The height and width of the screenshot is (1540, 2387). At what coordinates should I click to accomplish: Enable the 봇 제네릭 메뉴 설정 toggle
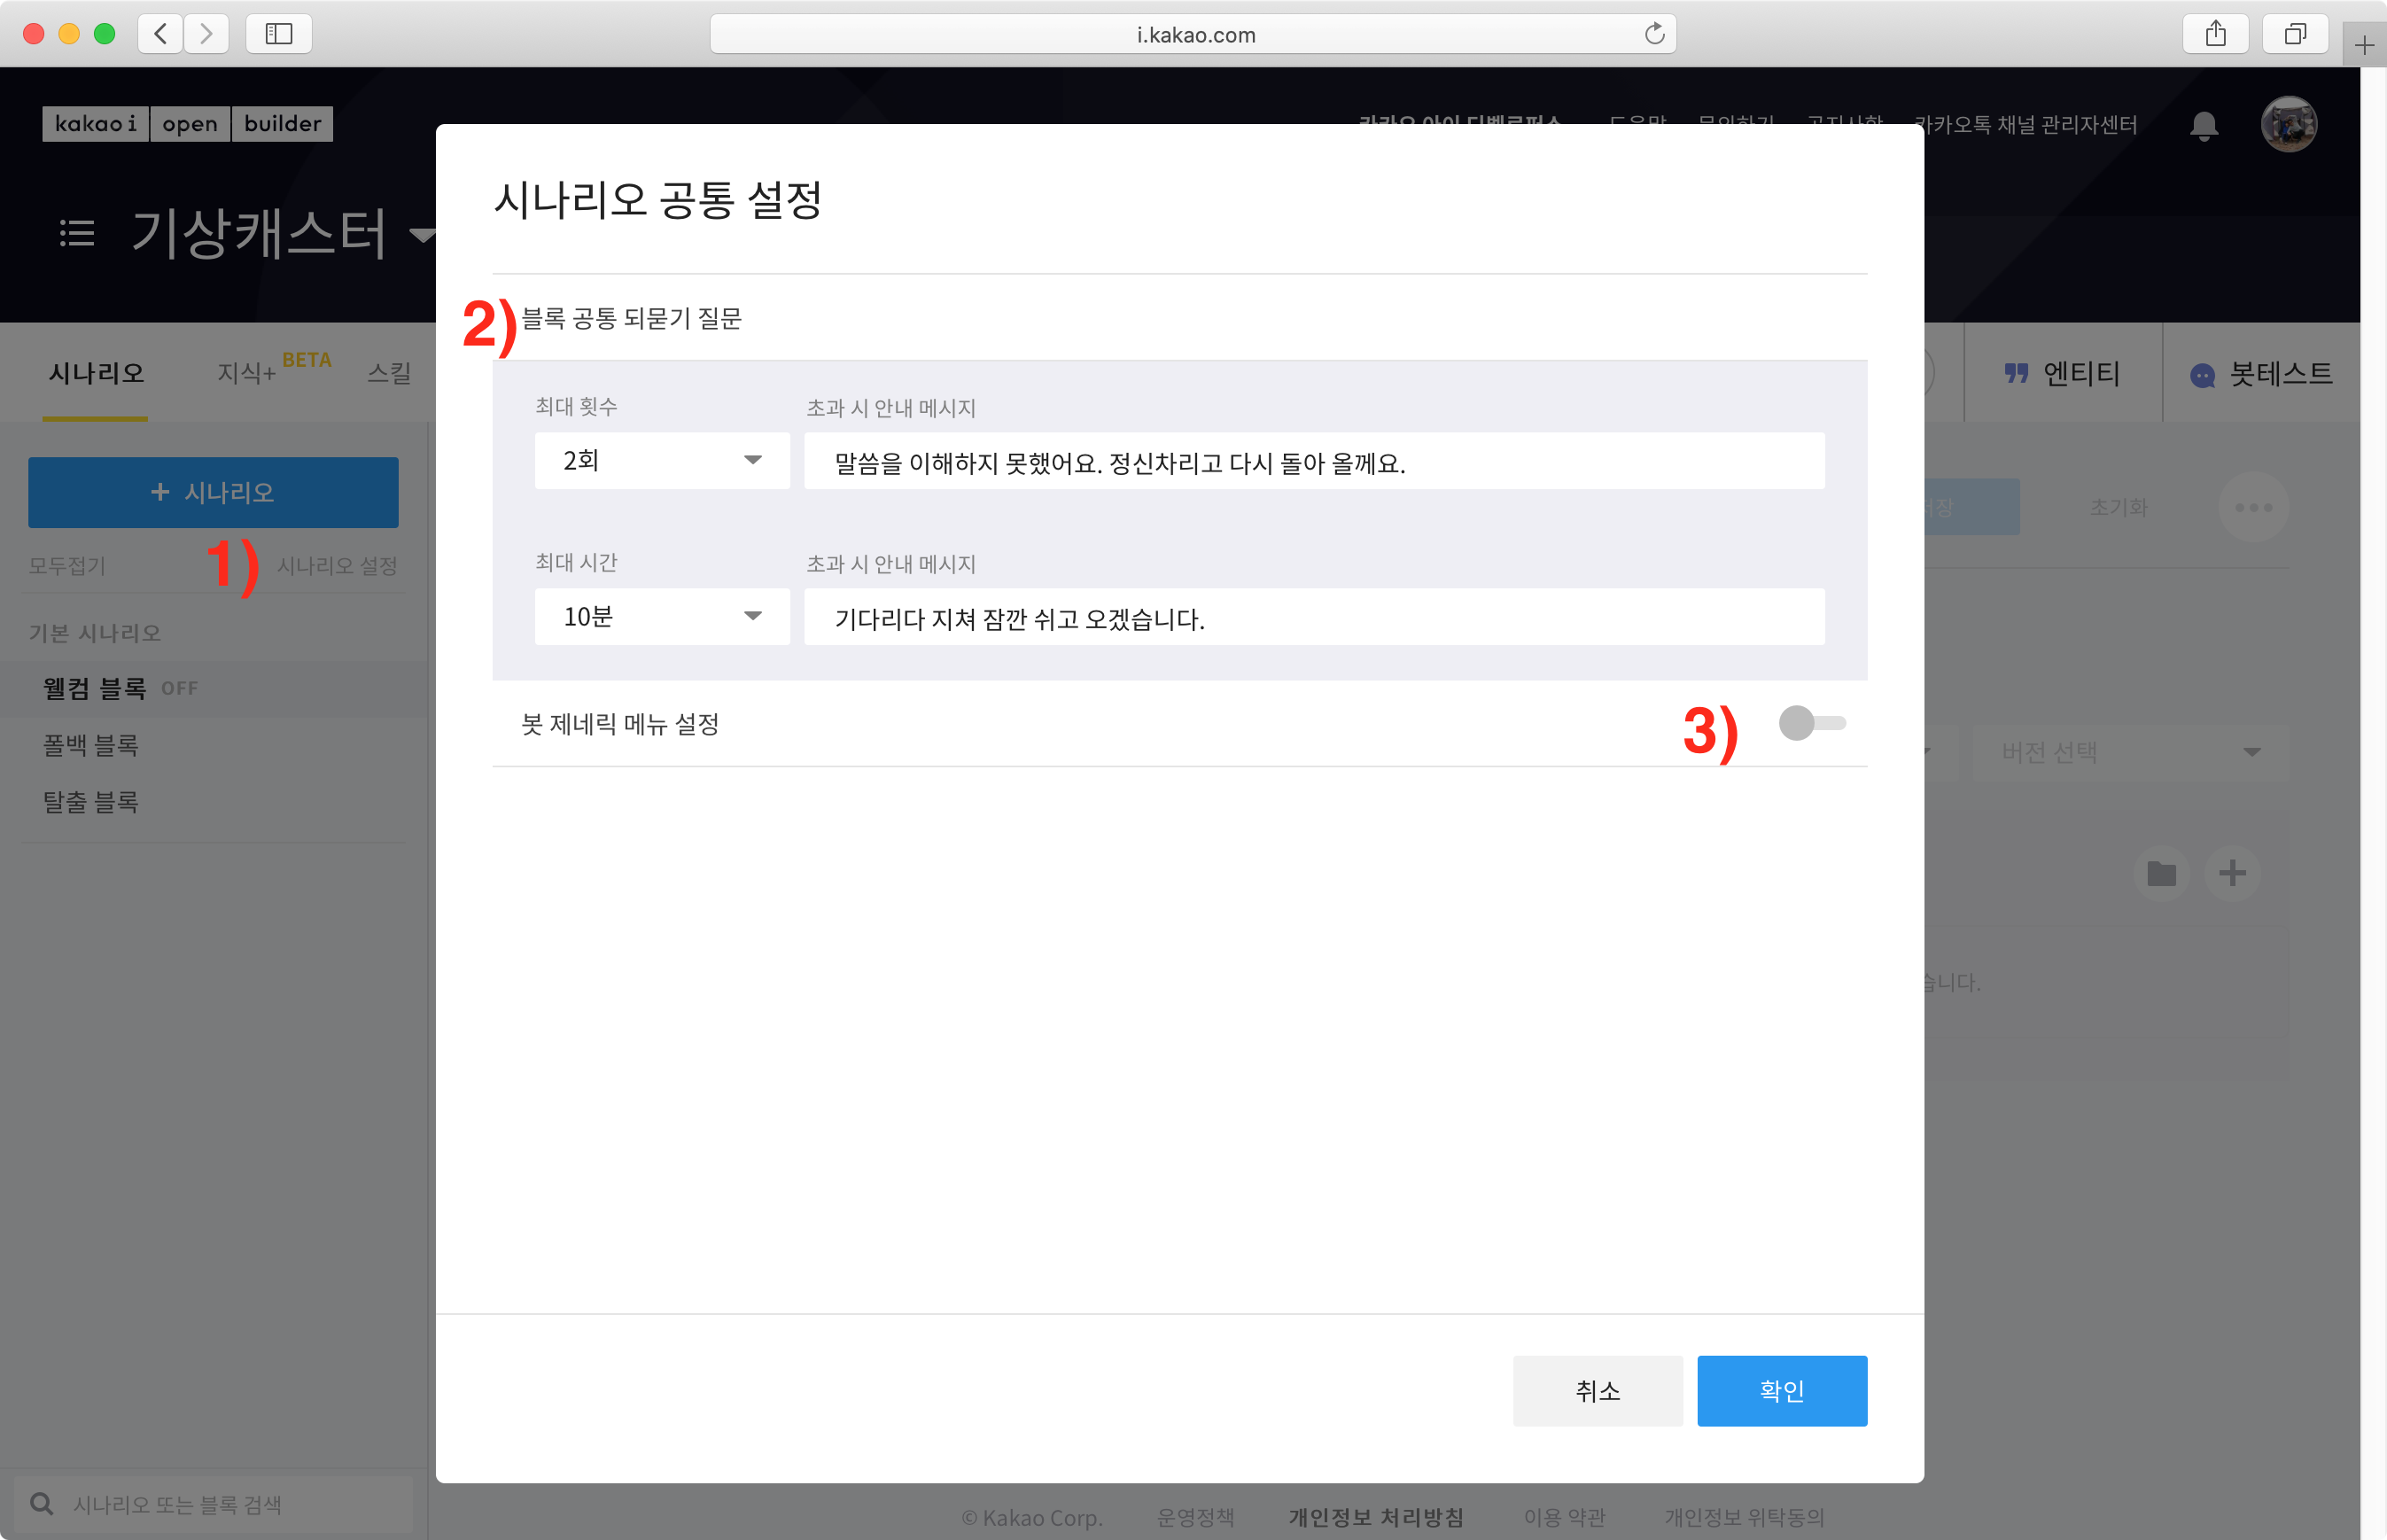[x=1811, y=723]
